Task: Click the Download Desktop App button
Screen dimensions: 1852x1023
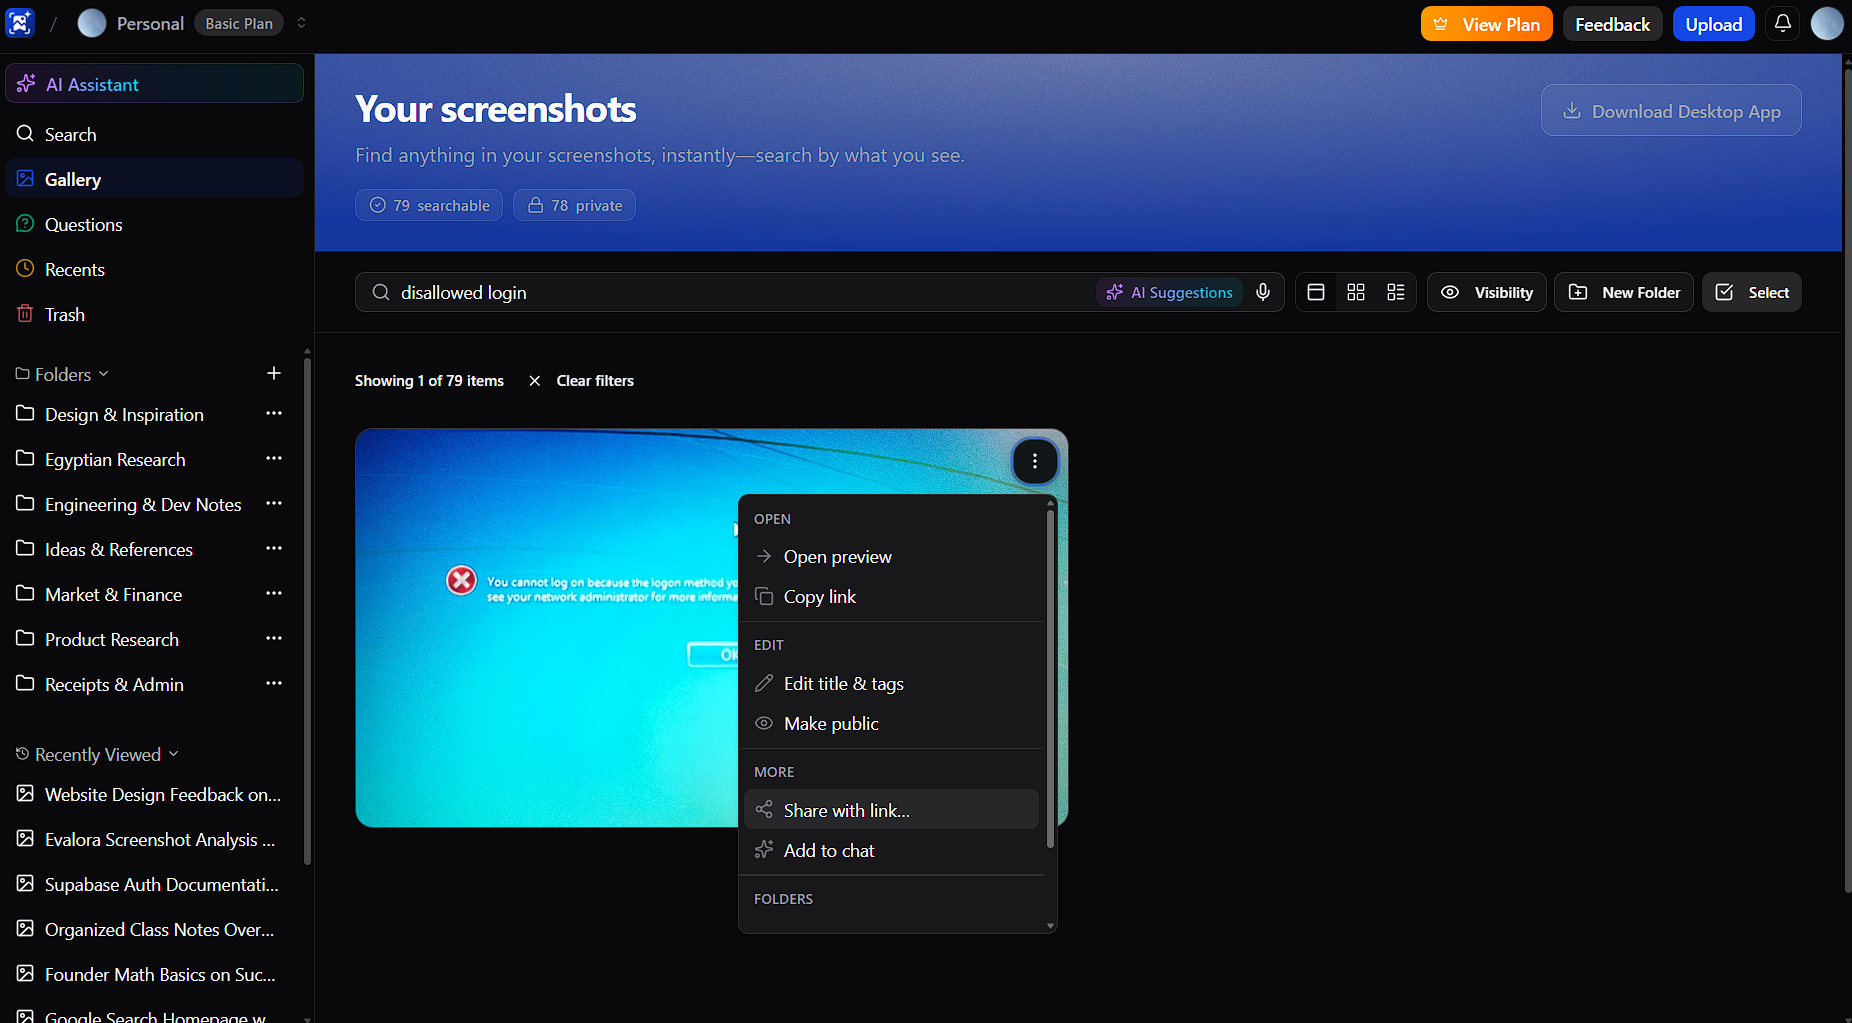Action: (x=1670, y=110)
